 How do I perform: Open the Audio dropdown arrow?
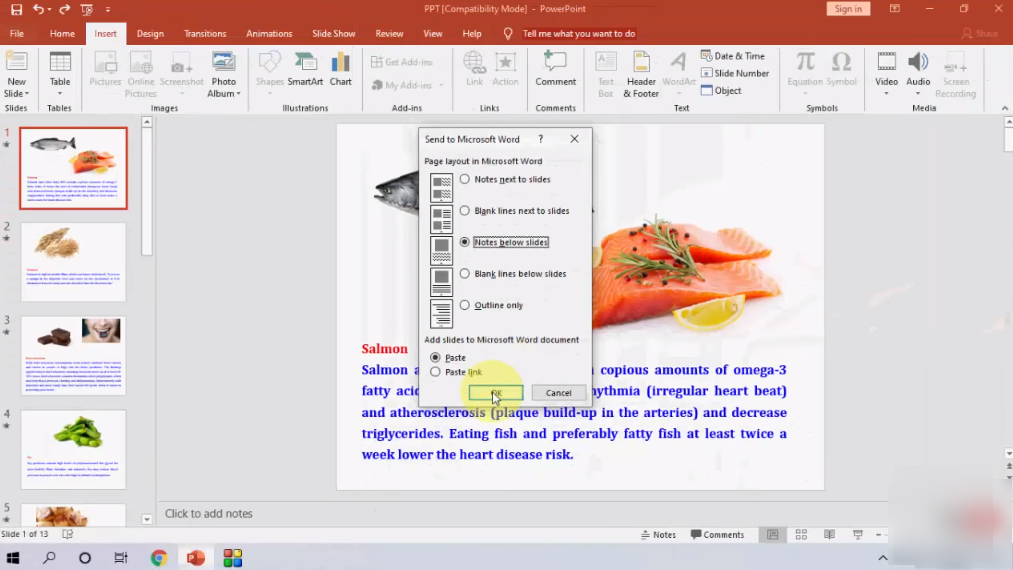917,94
